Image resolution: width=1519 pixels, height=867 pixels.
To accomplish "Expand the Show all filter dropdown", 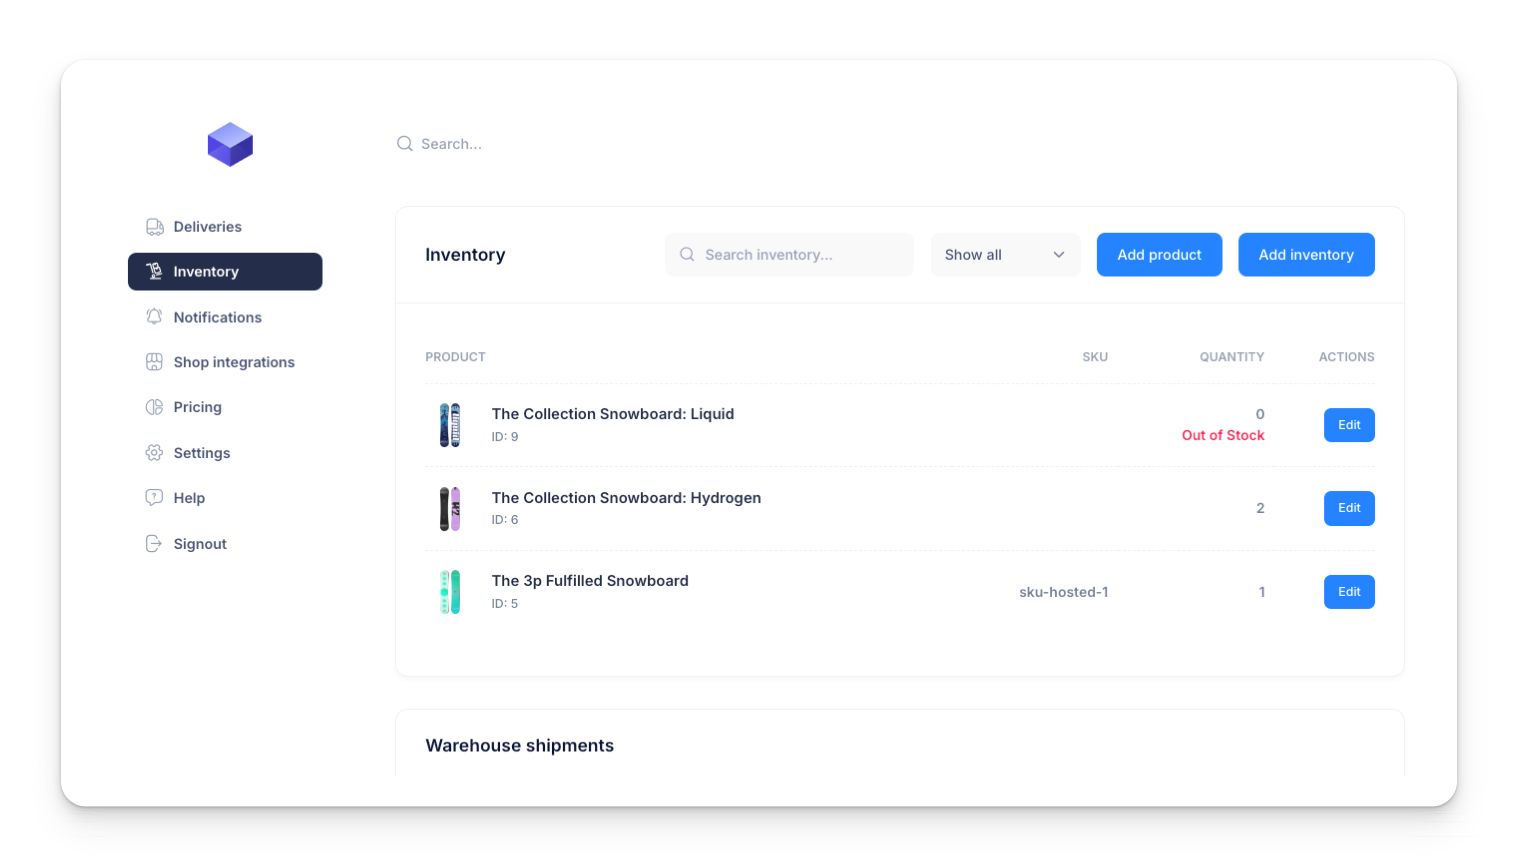I will [x=1004, y=255].
